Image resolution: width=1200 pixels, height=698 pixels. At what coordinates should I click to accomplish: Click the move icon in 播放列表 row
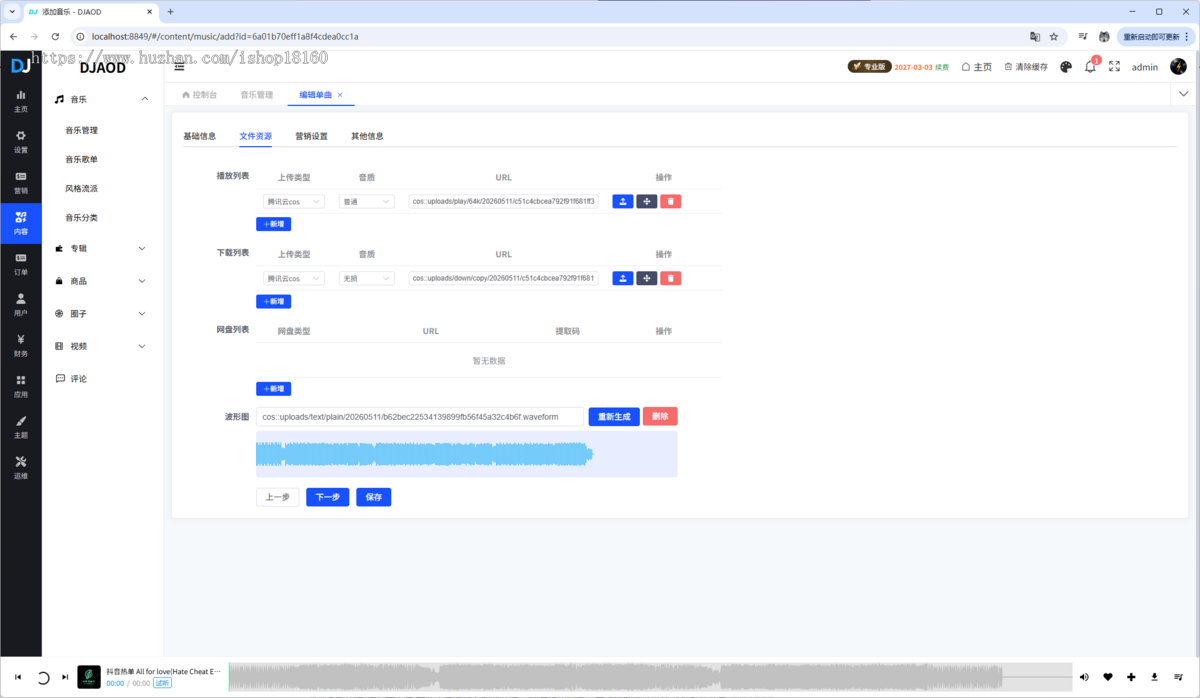click(x=647, y=201)
